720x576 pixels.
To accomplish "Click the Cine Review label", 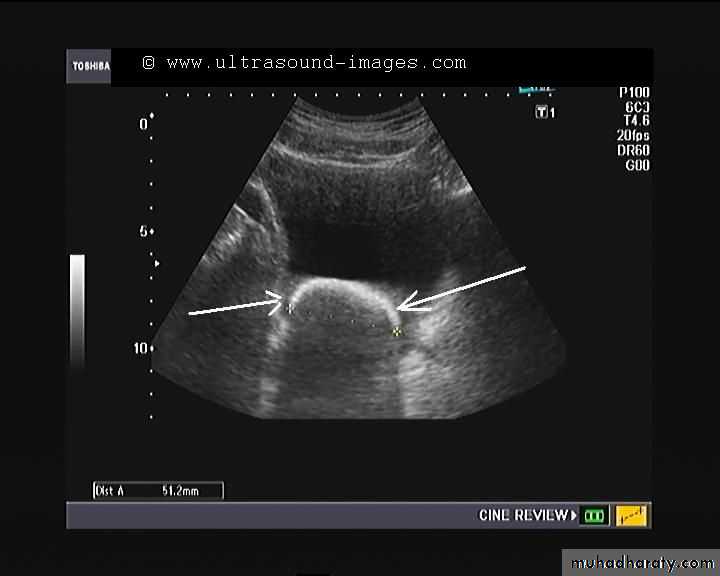I will pyautogui.click(x=527, y=516).
